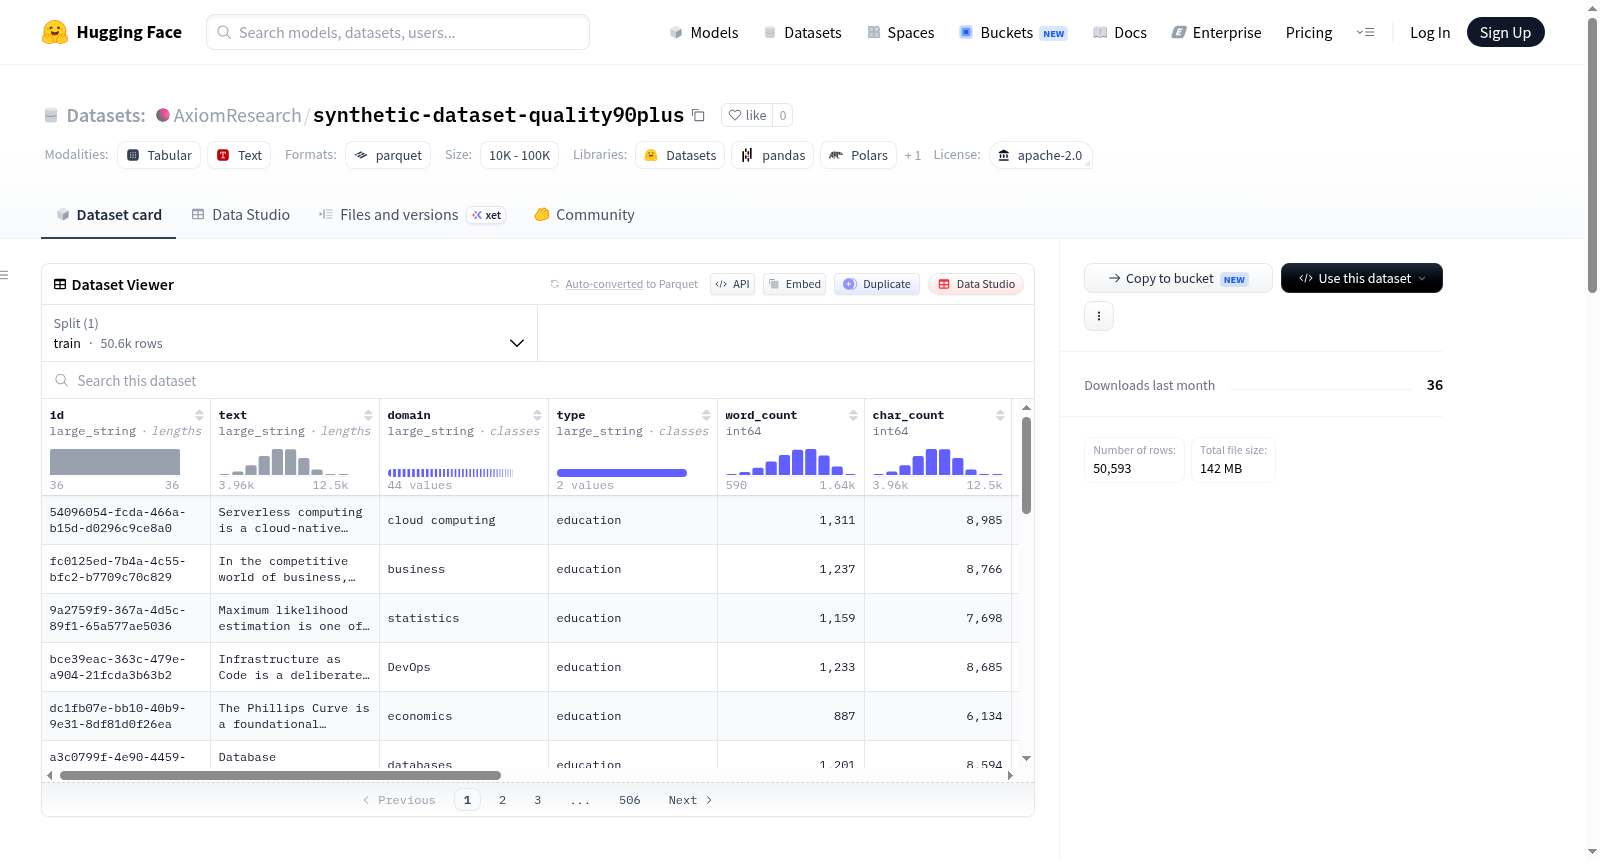Sort word_count column using its arrows
Screen dimensions: 1600x861
853,415
